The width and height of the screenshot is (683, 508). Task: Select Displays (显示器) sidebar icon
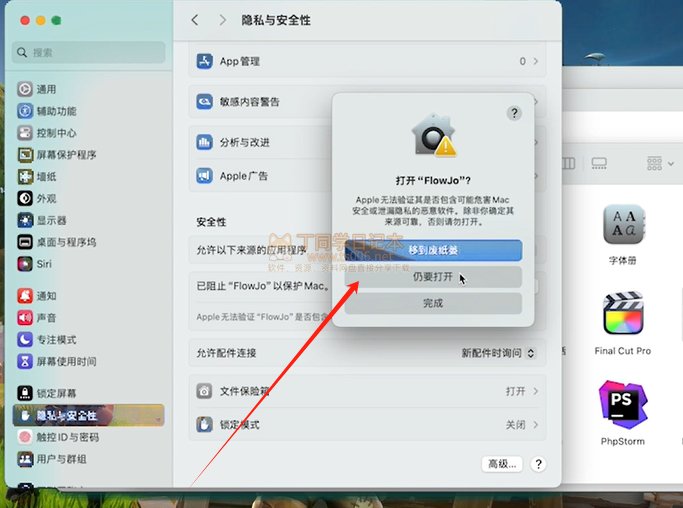(x=25, y=220)
